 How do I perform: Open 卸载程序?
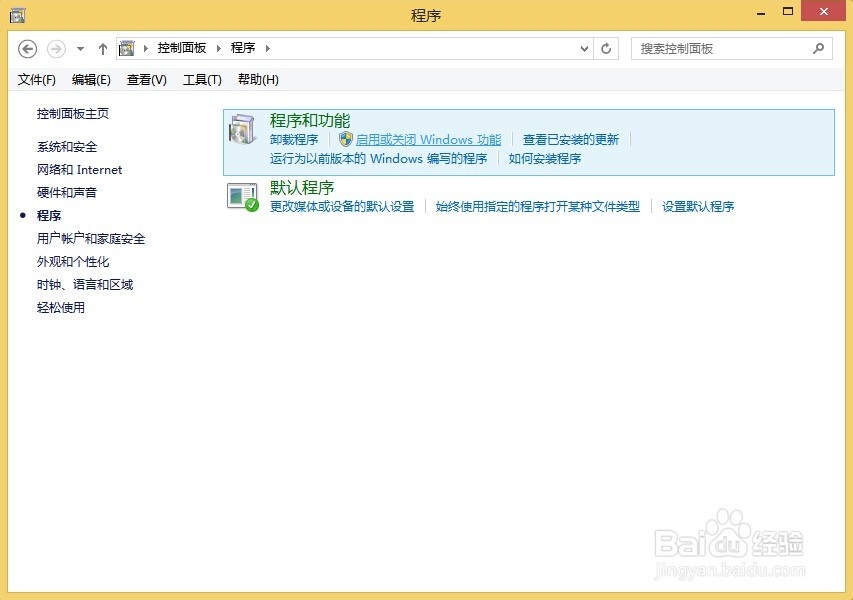[x=294, y=139]
